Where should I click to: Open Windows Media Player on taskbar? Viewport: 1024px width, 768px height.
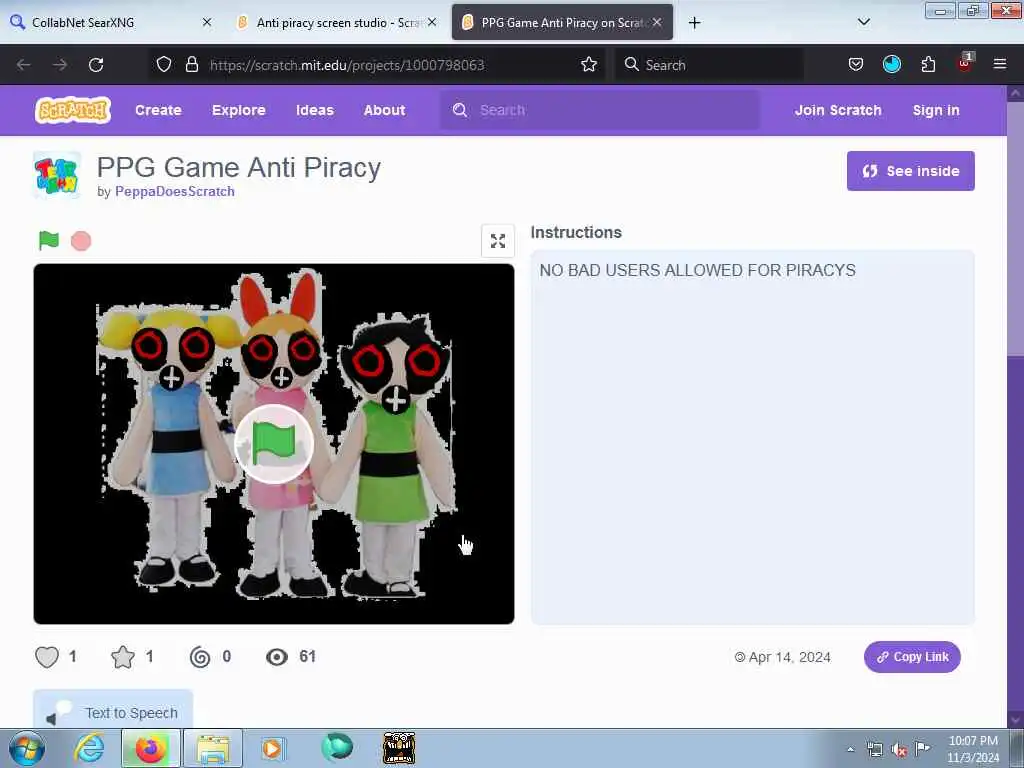click(273, 748)
